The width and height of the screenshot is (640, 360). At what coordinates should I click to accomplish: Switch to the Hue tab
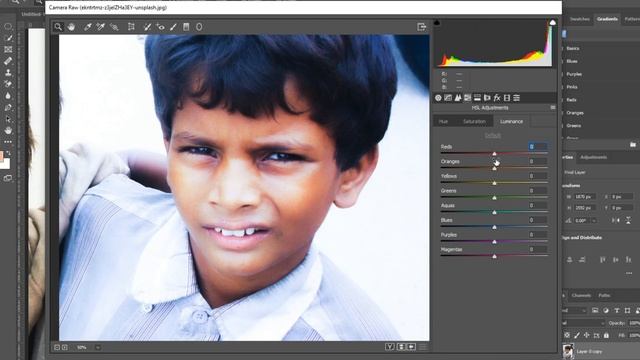pyautogui.click(x=443, y=122)
